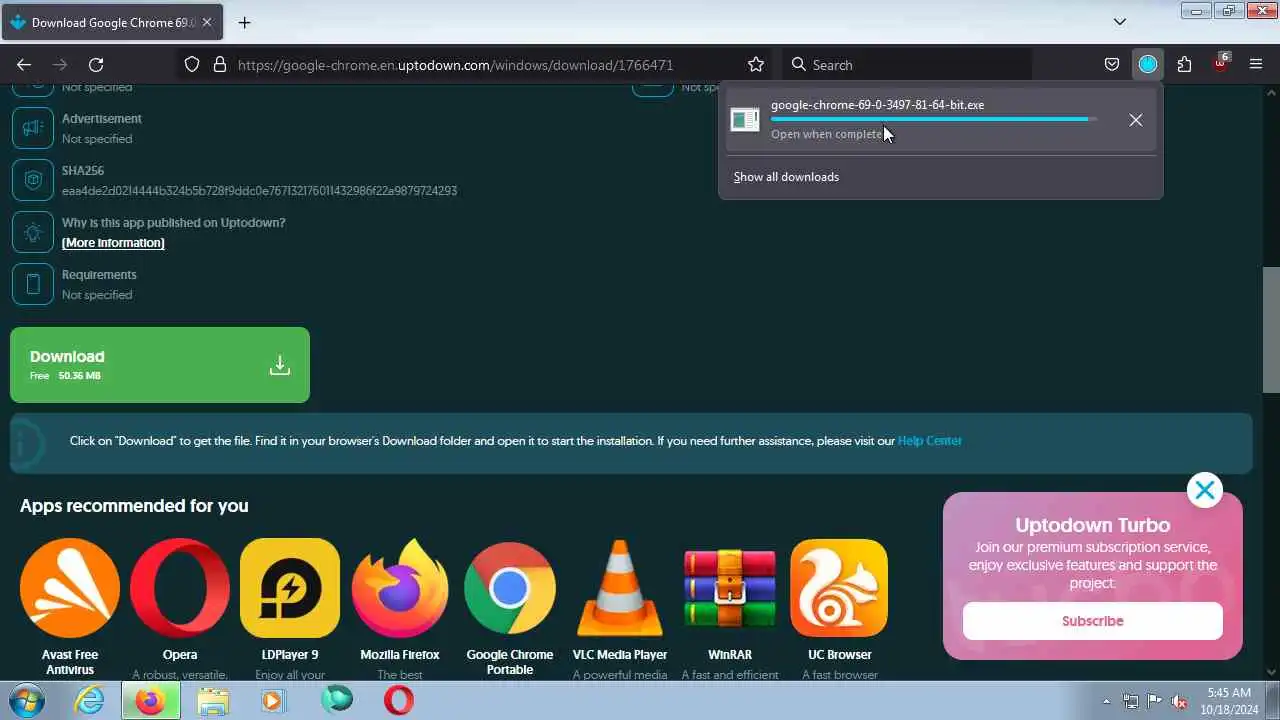
Task: Open Show all downloads
Action: tap(786, 177)
